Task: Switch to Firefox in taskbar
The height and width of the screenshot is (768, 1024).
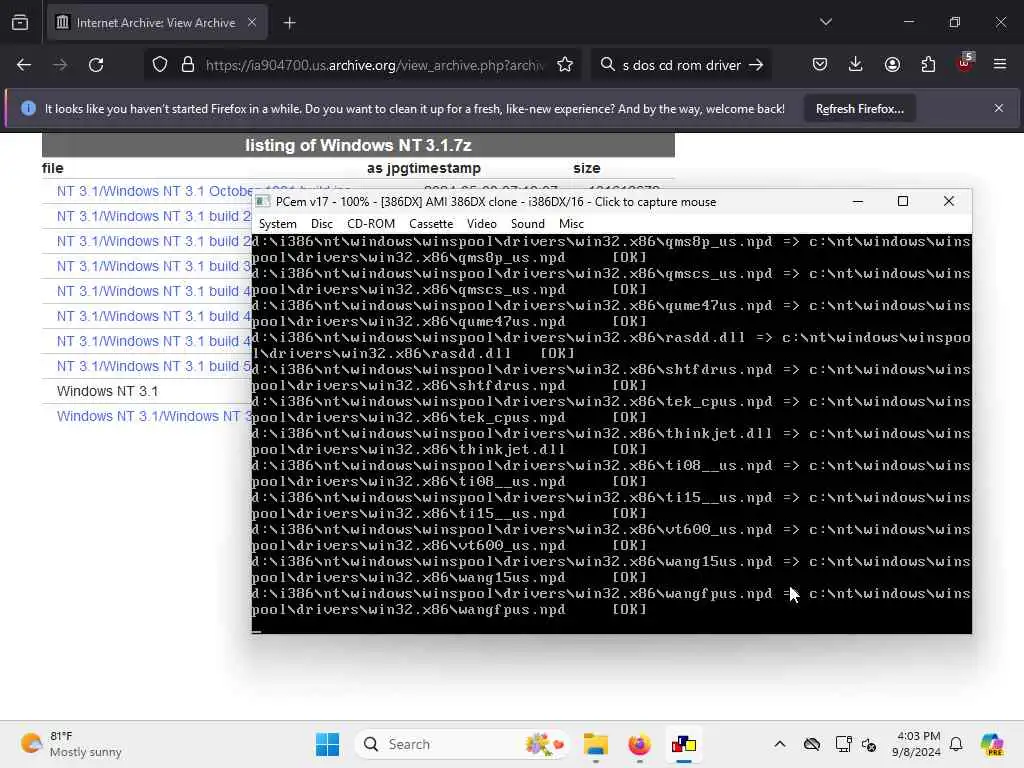Action: (639, 744)
